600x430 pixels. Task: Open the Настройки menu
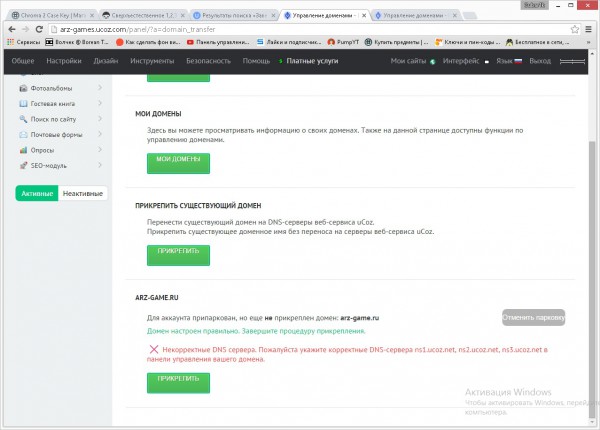point(64,61)
